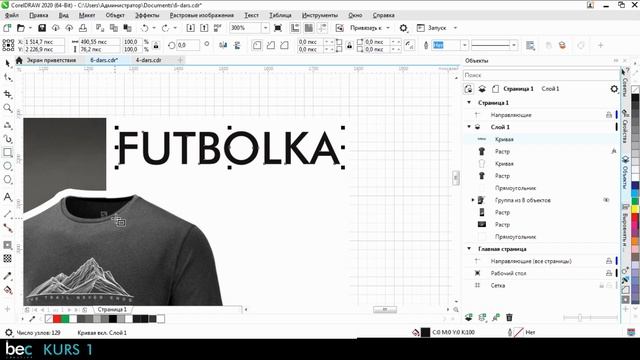Toggle lock ratio padlock near scale fields
Viewport: 640px width, 360px height.
(156, 45)
